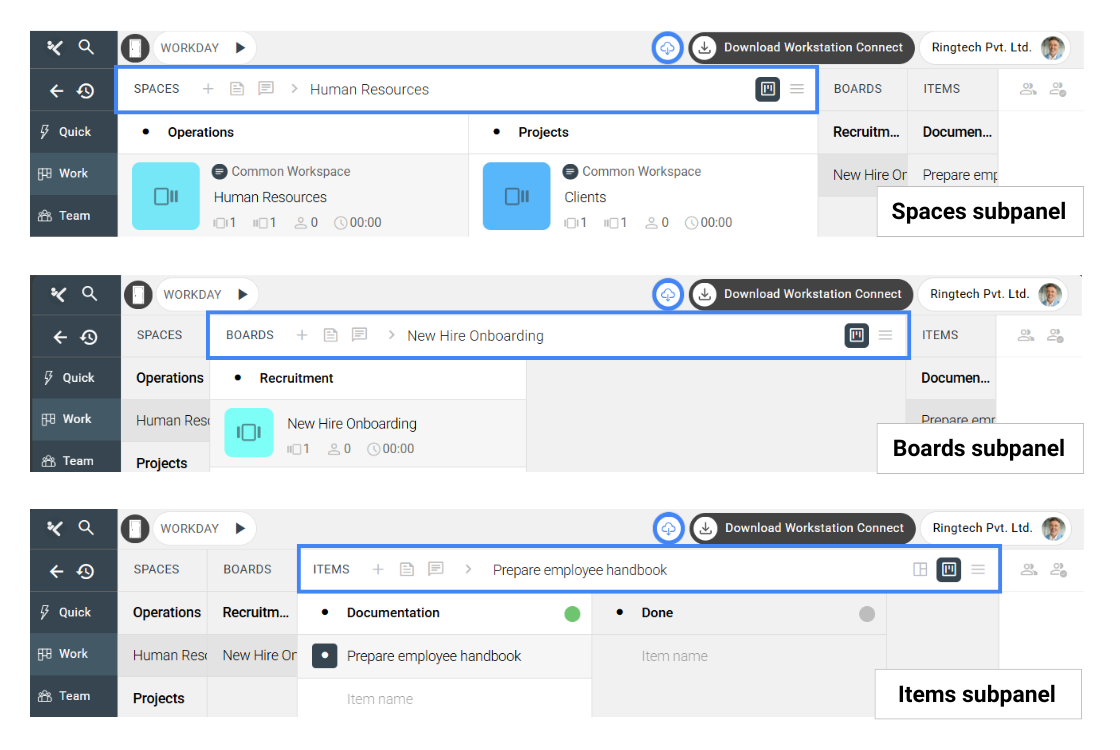Click the cyan Human Resources space icon
The height and width of the screenshot is (750, 1120).
coord(166,196)
